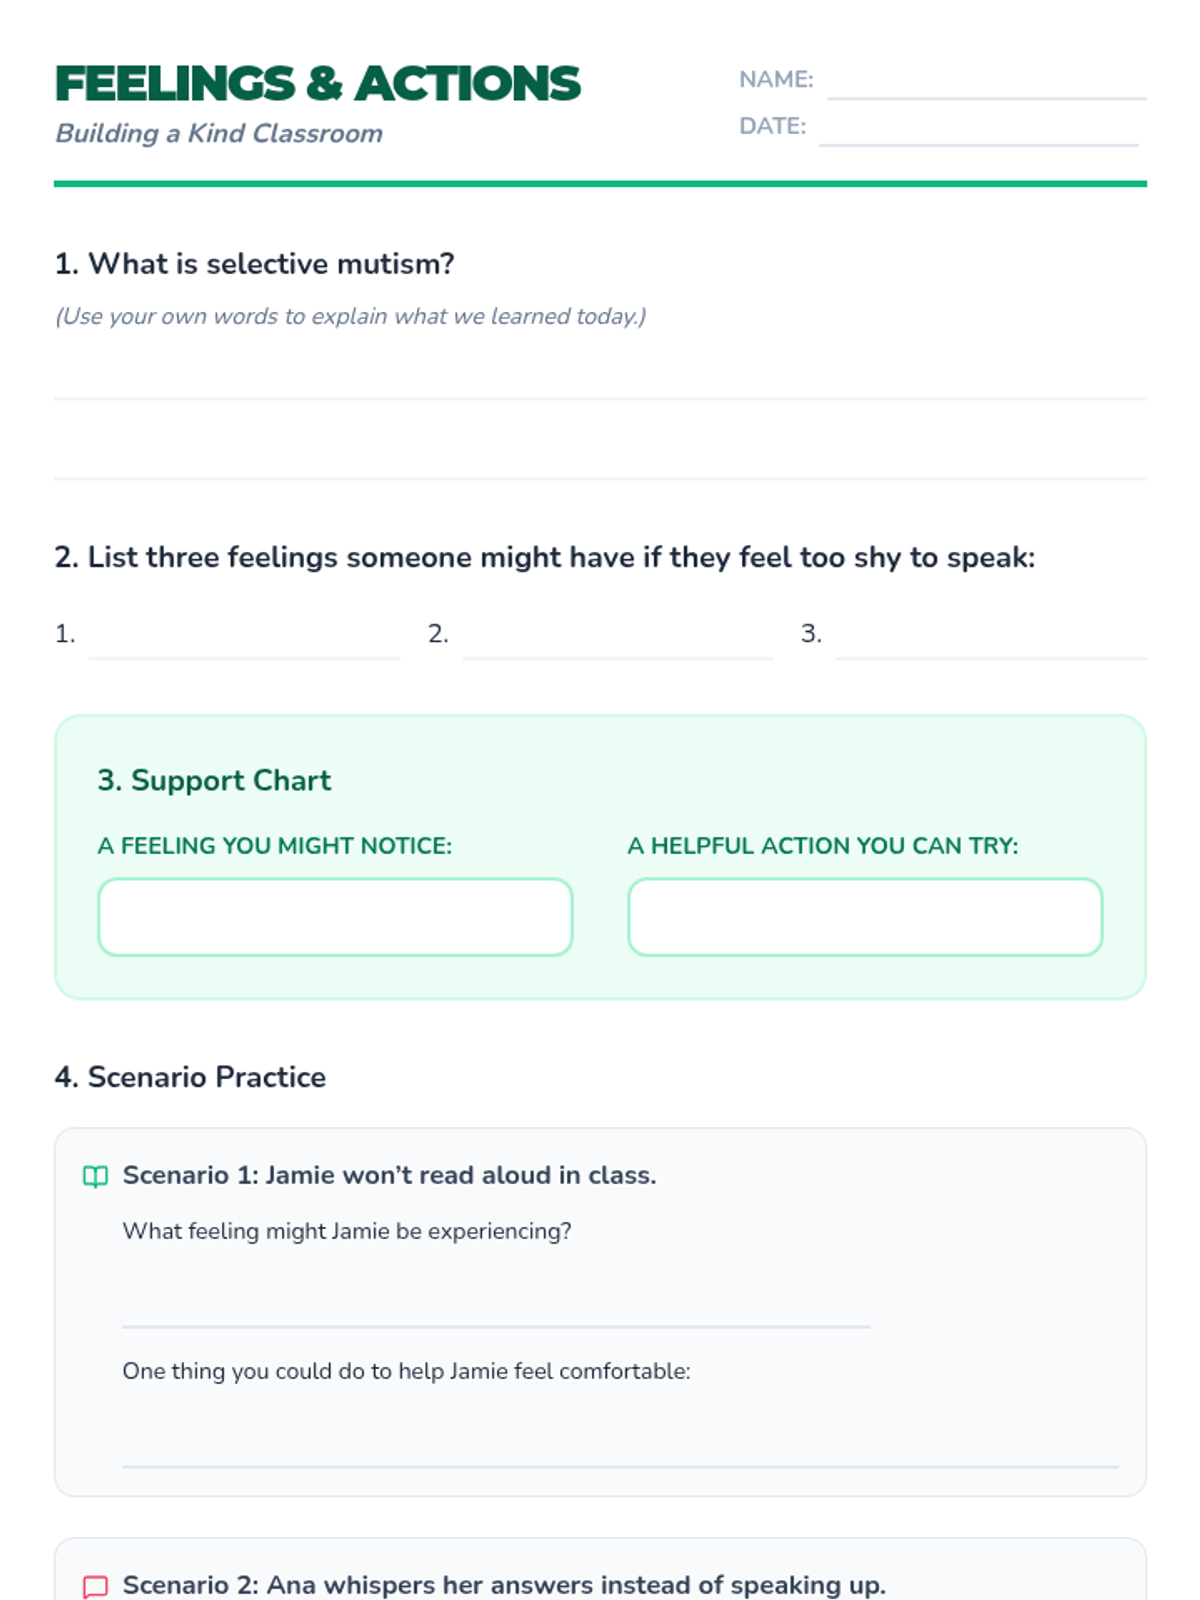The height and width of the screenshot is (1600, 1200).
Task: Click the Feelings & Actions title
Action: [317, 84]
